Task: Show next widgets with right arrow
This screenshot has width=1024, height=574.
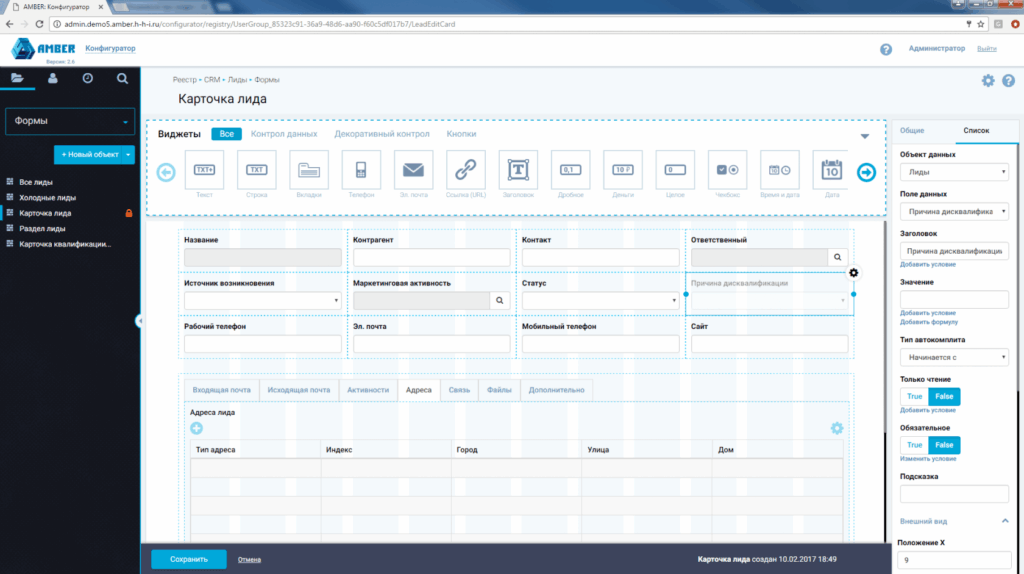Action: (x=866, y=172)
